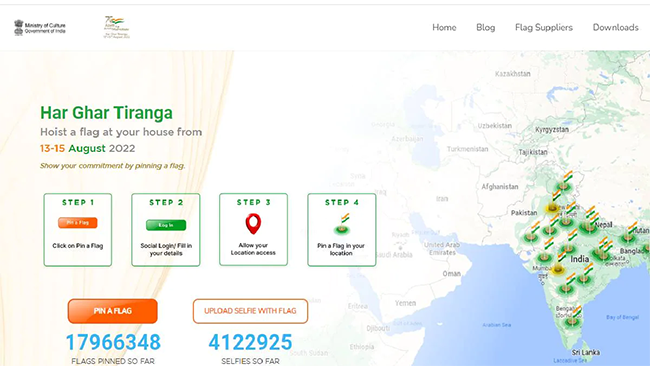Click the Sri Lanka label on map
The image size is (650, 366).
586,352
